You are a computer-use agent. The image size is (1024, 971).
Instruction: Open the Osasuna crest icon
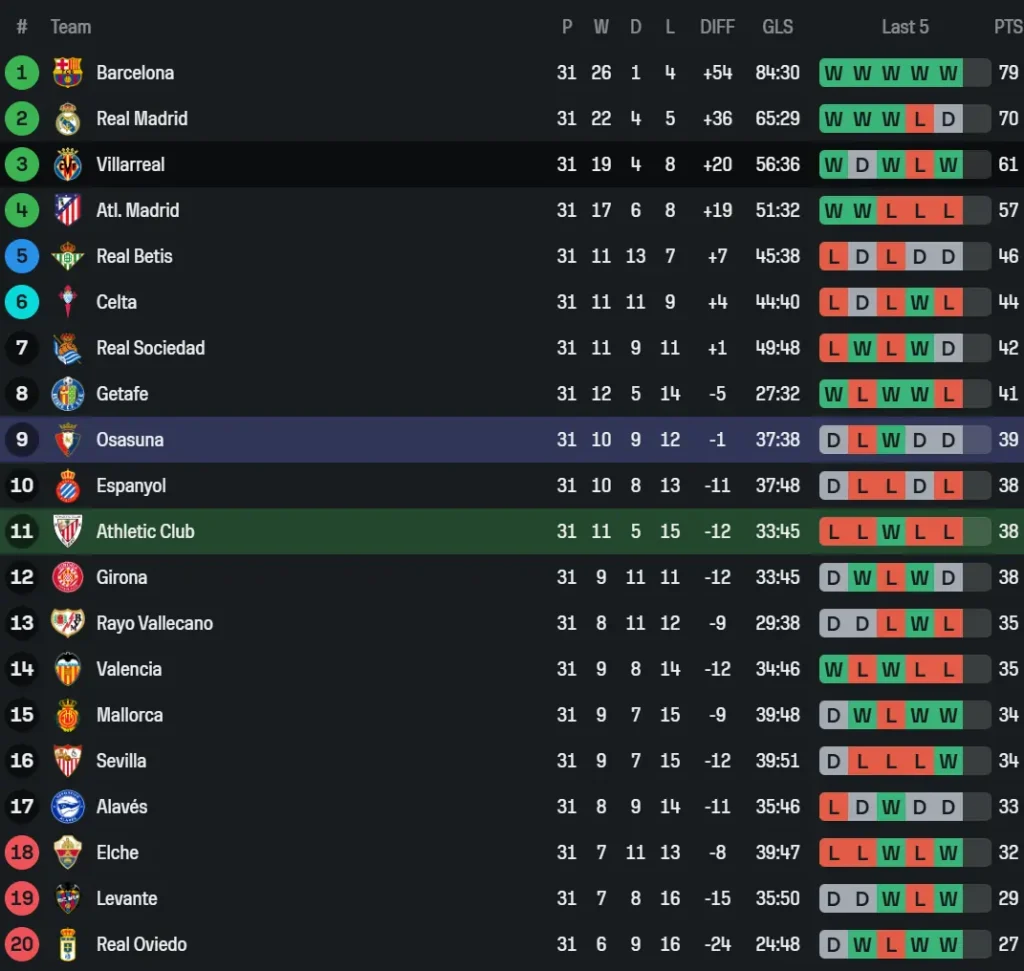click(x=67, y=440)
